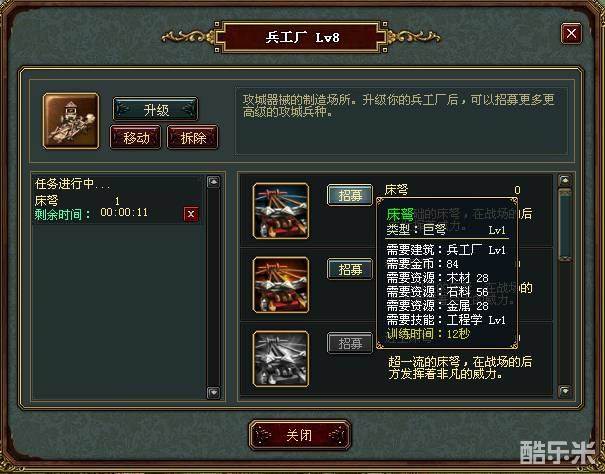Select the second orange-glow 床弩 icon
Image resolution: width=605 pixels, height=474 pixels.
[281, 285]
